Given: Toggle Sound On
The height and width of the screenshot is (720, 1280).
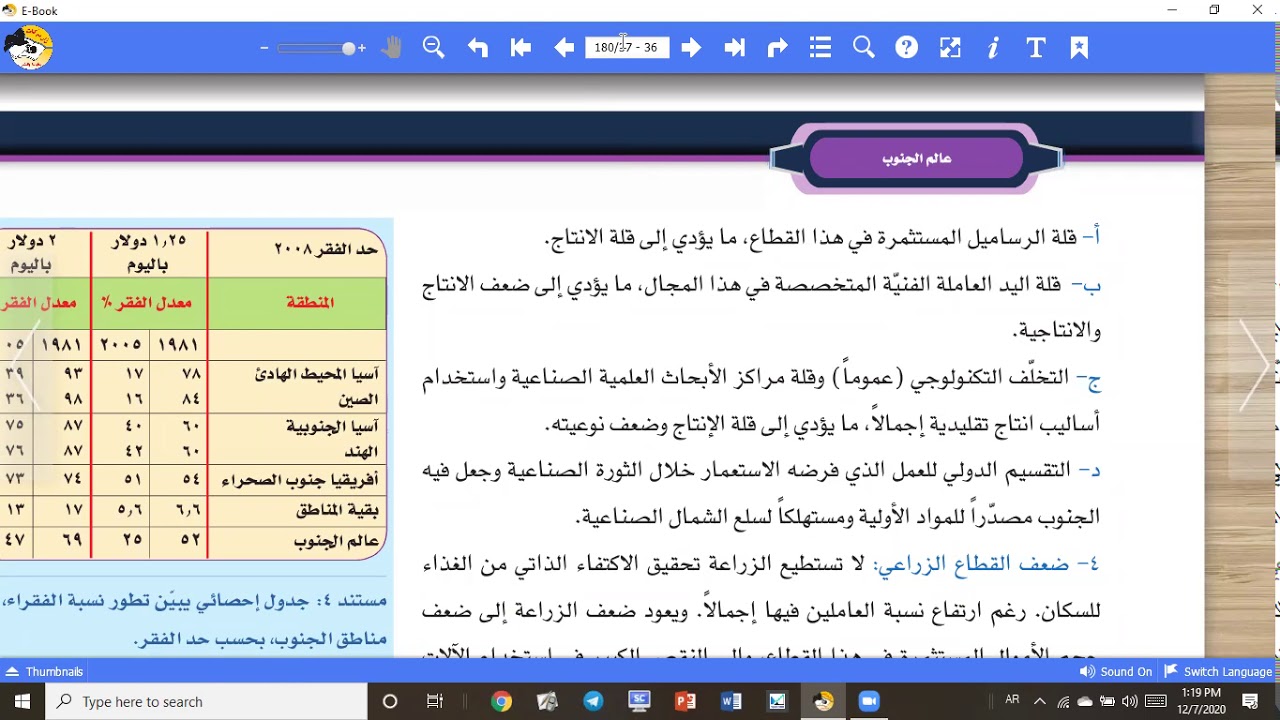Looking at the screenshot, I should [x=1116, y=672].
